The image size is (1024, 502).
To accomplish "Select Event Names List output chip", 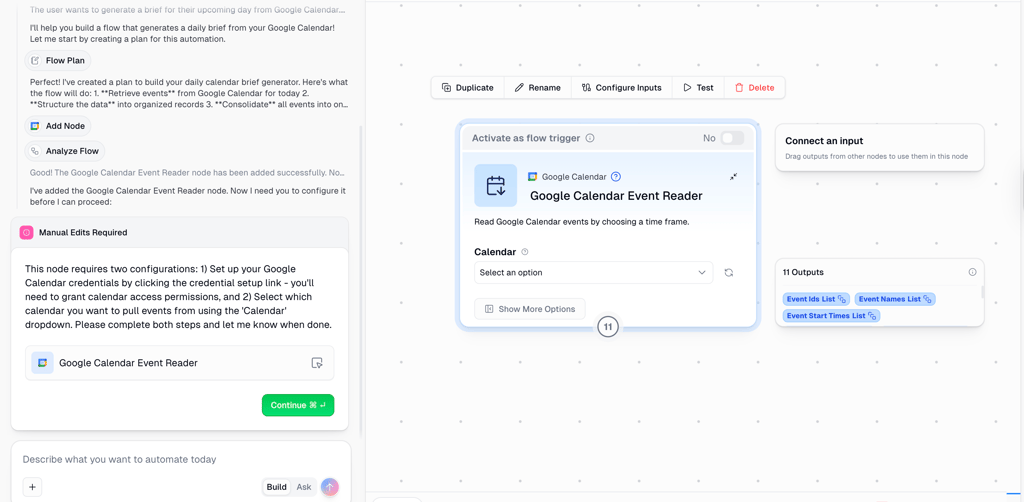I will (x=895, y=299).
